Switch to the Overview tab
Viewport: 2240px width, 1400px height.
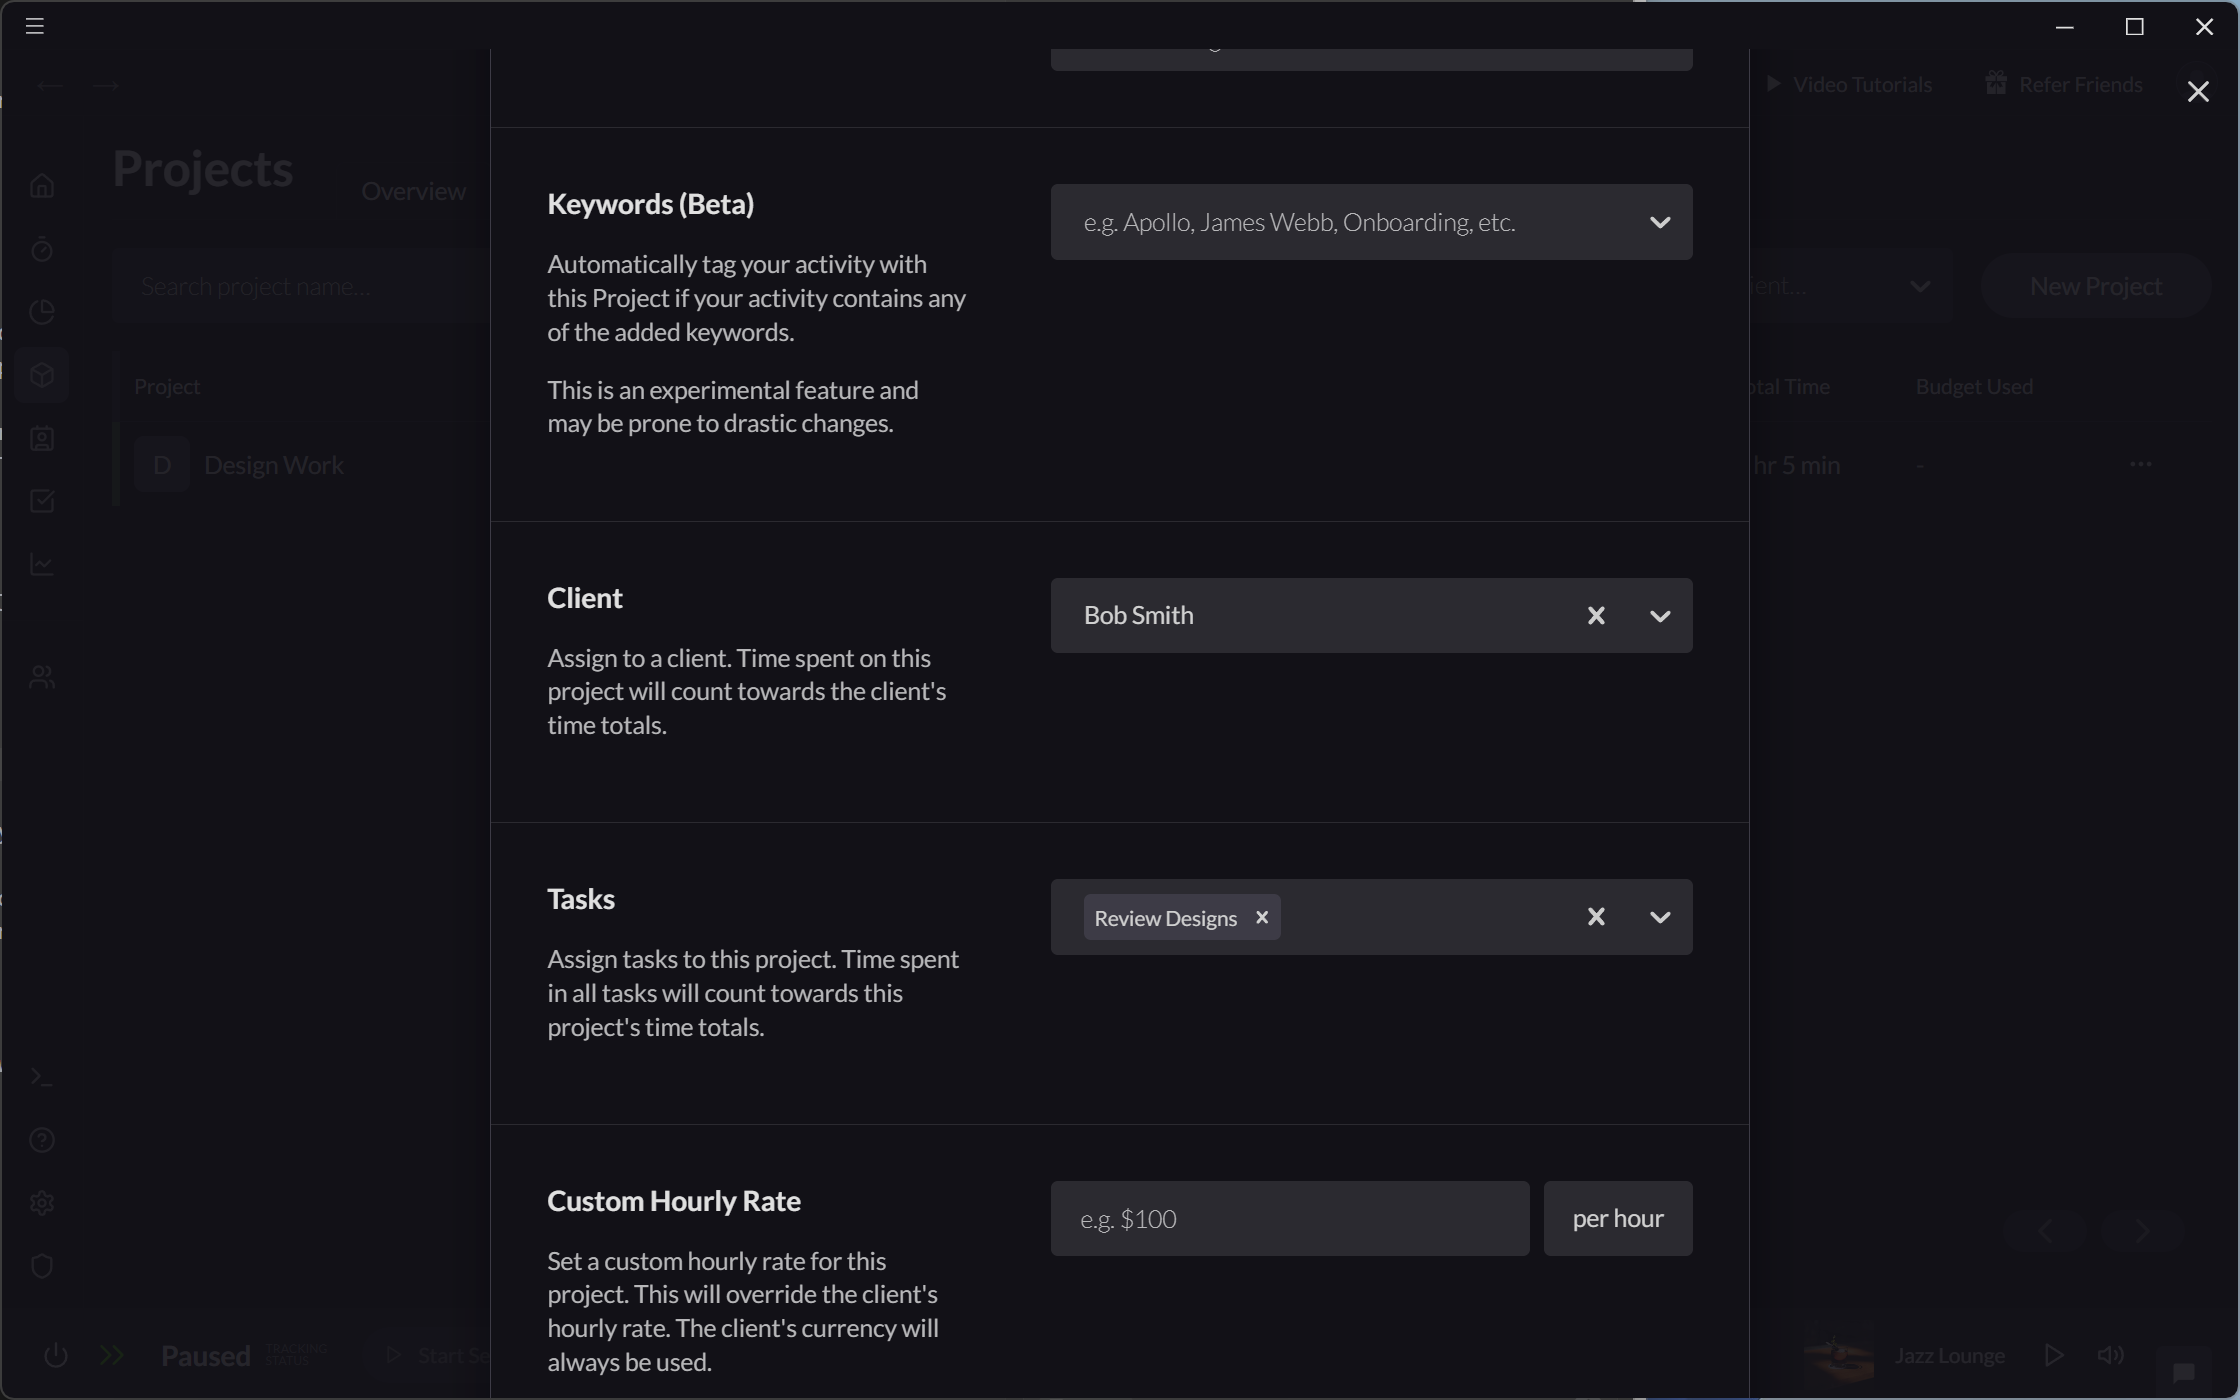[x=414, y=191]
